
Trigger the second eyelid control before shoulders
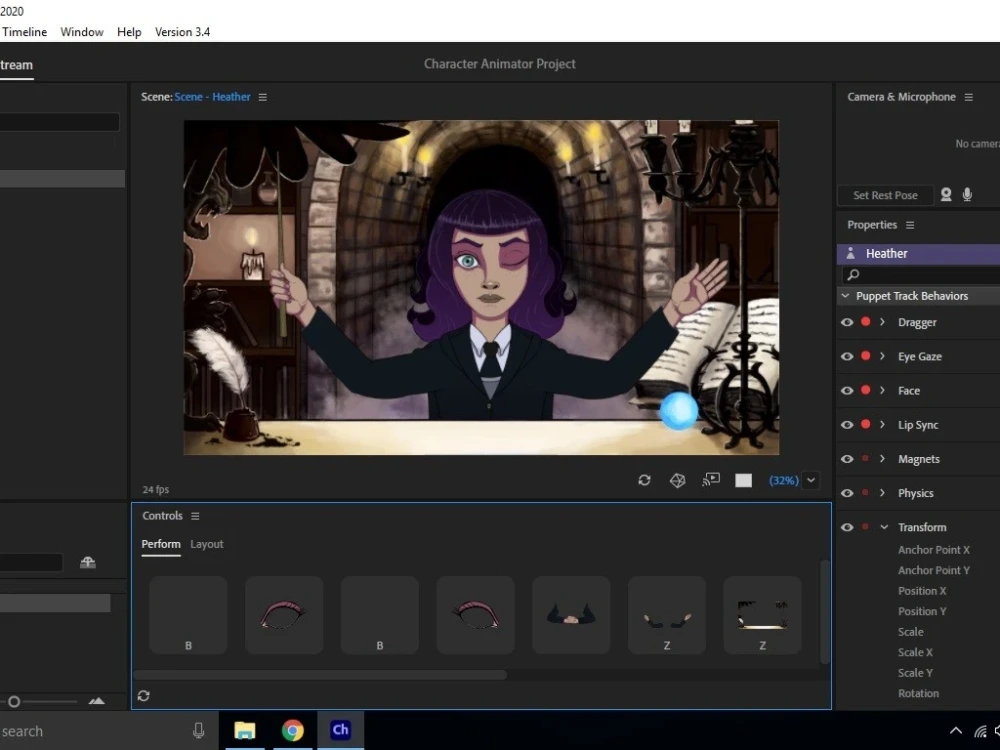coord(475,615)
